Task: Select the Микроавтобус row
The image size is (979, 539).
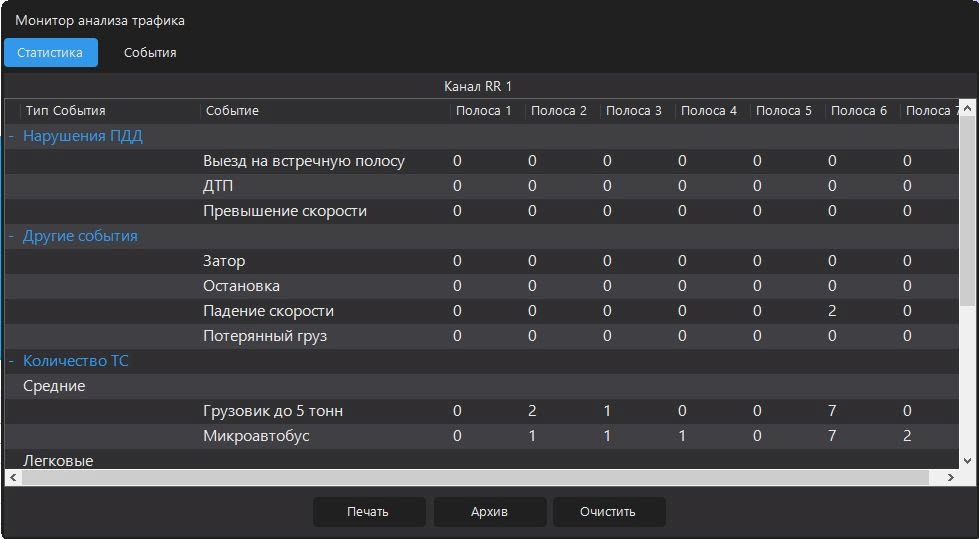Action: tap(481, 436)
